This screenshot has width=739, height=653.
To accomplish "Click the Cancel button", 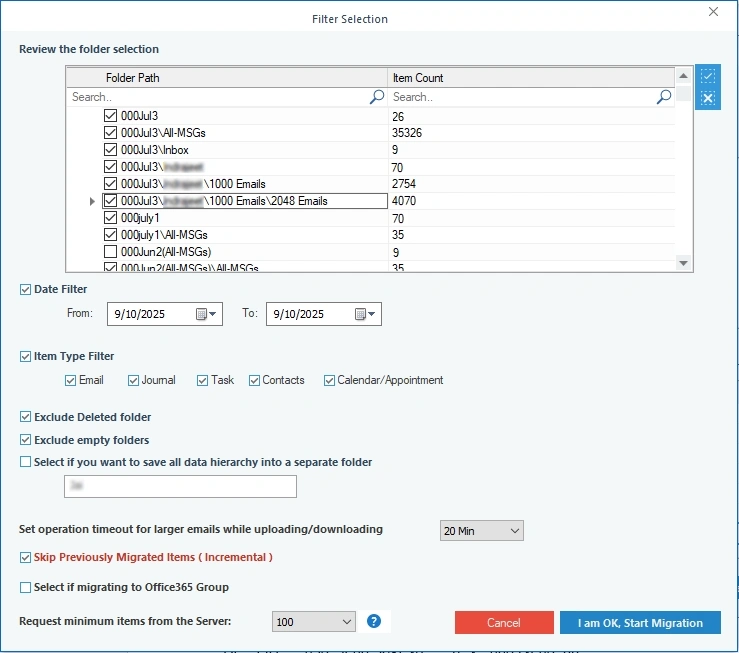I will click(504, 623).
